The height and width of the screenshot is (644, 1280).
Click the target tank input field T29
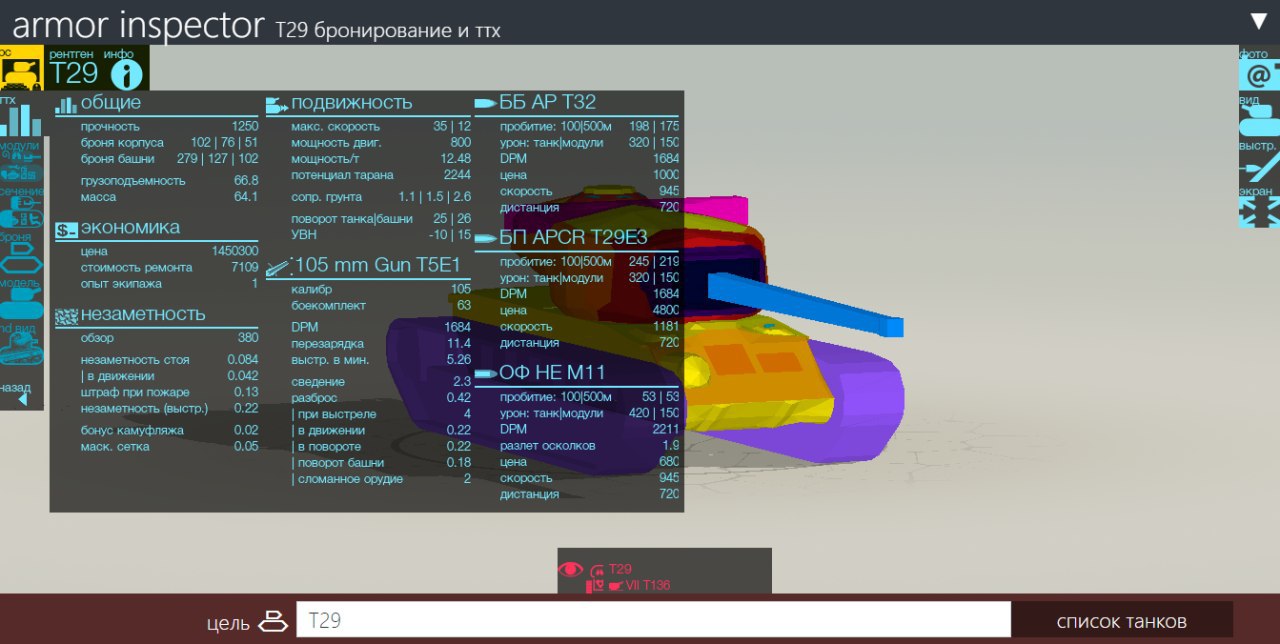point(654,620)
